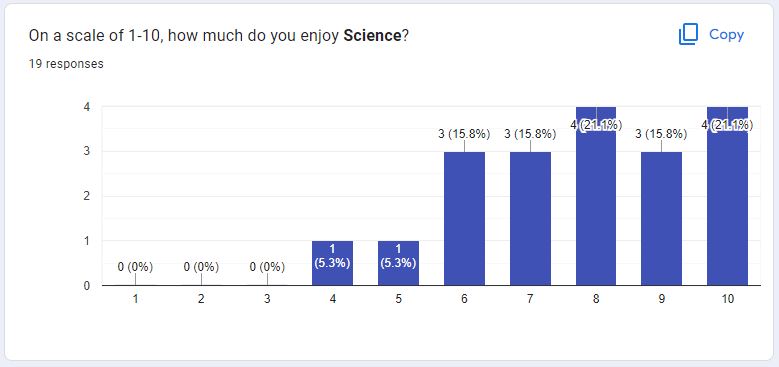
Task: Click x-axis label 10
Action: pos(727,299)
